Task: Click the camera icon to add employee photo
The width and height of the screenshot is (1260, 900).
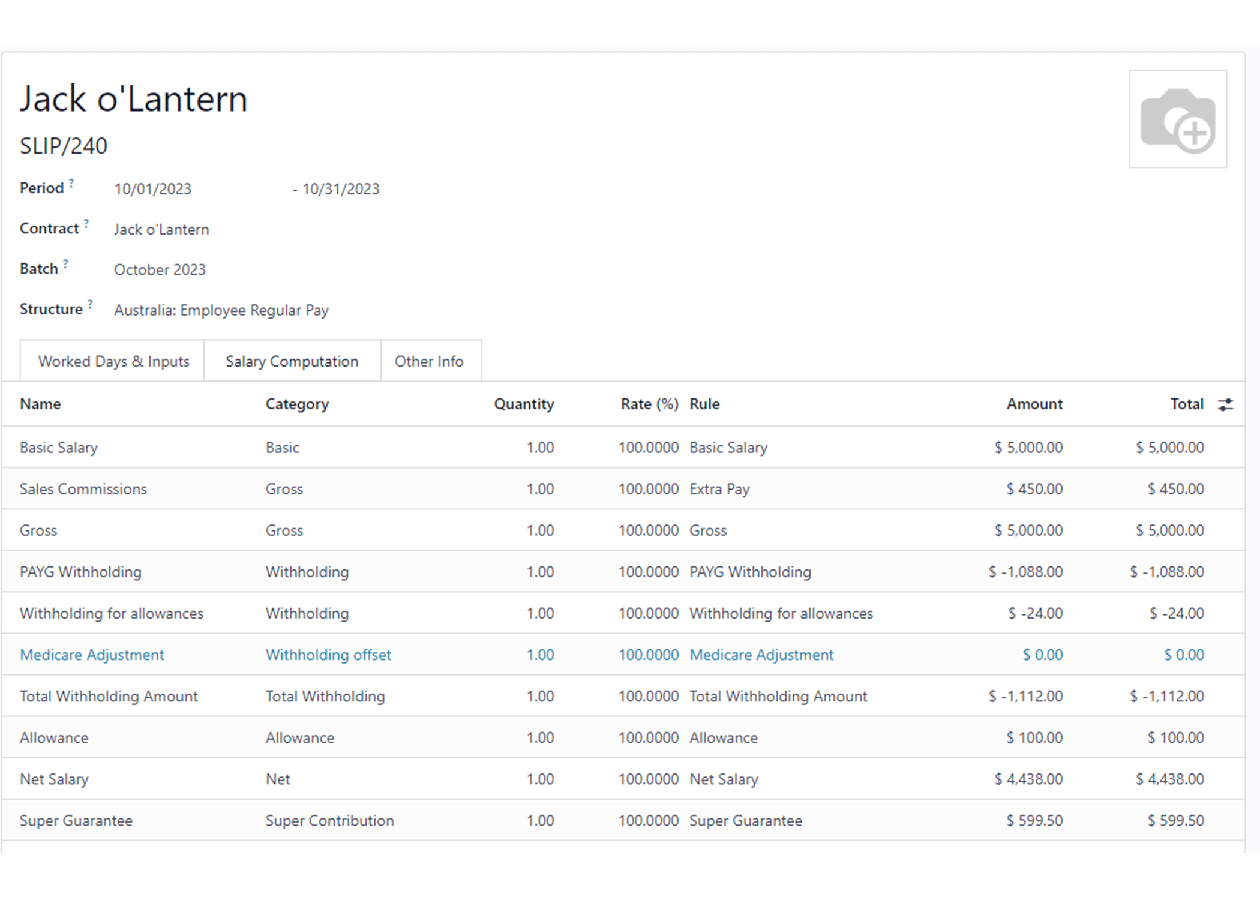Action: click(1178, 118)
